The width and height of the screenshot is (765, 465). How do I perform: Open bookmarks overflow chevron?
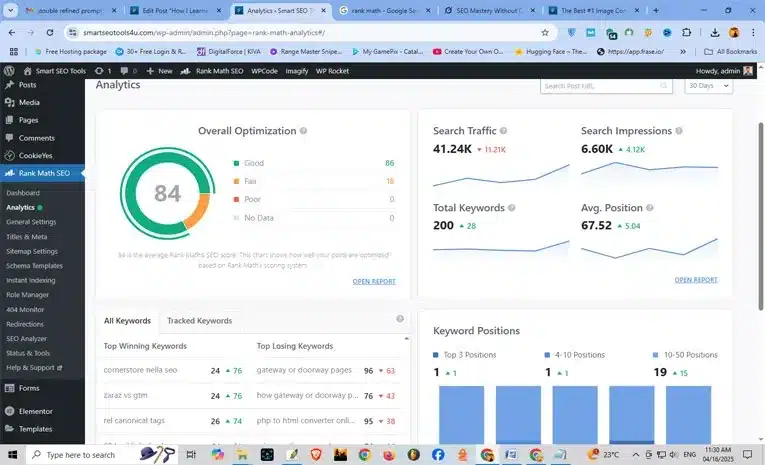(683, 51)
